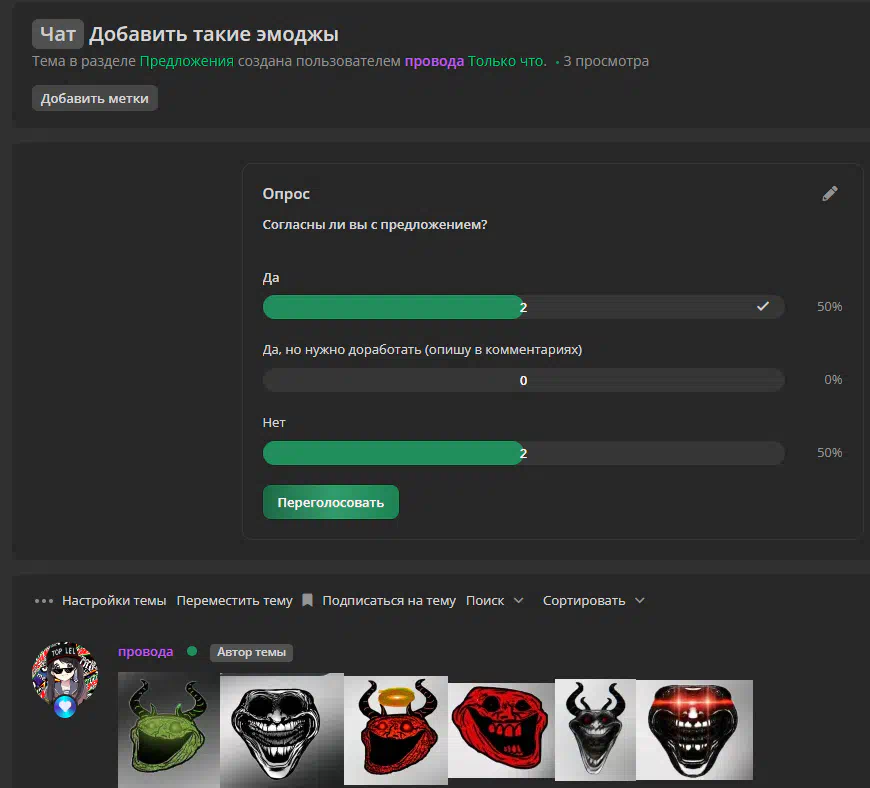Click the thread title Добавить такие эмоджы
Screen dimensions: 870x788
tap(214, 34)
